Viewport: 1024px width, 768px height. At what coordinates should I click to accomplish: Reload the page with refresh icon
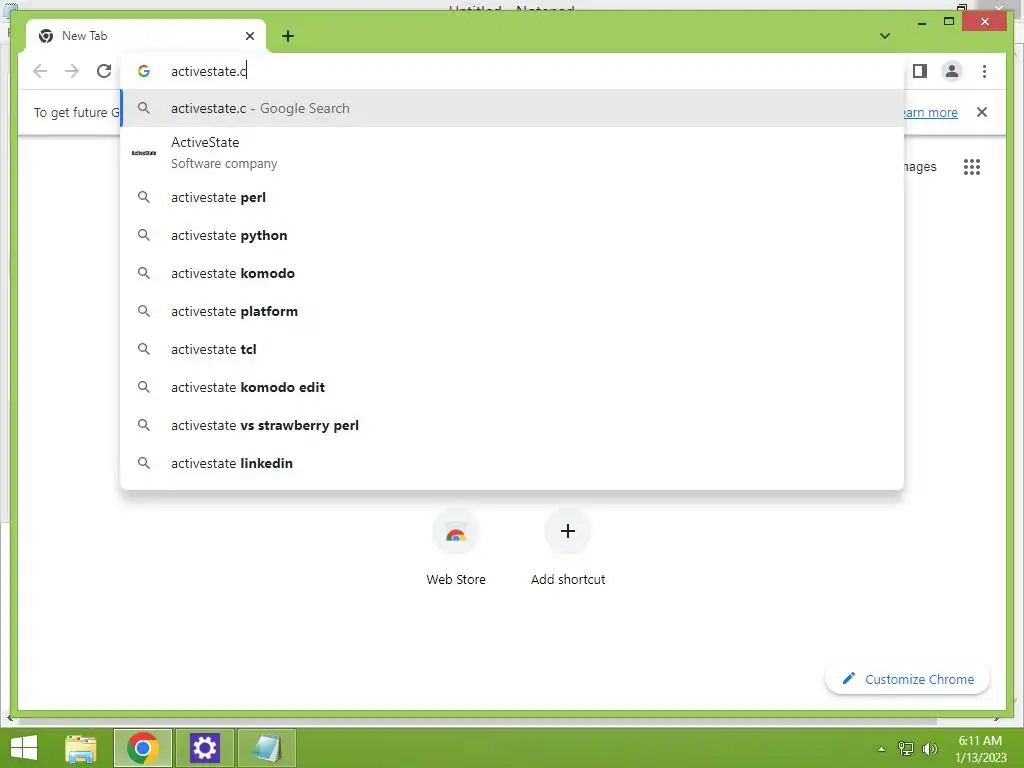[104, 71]
